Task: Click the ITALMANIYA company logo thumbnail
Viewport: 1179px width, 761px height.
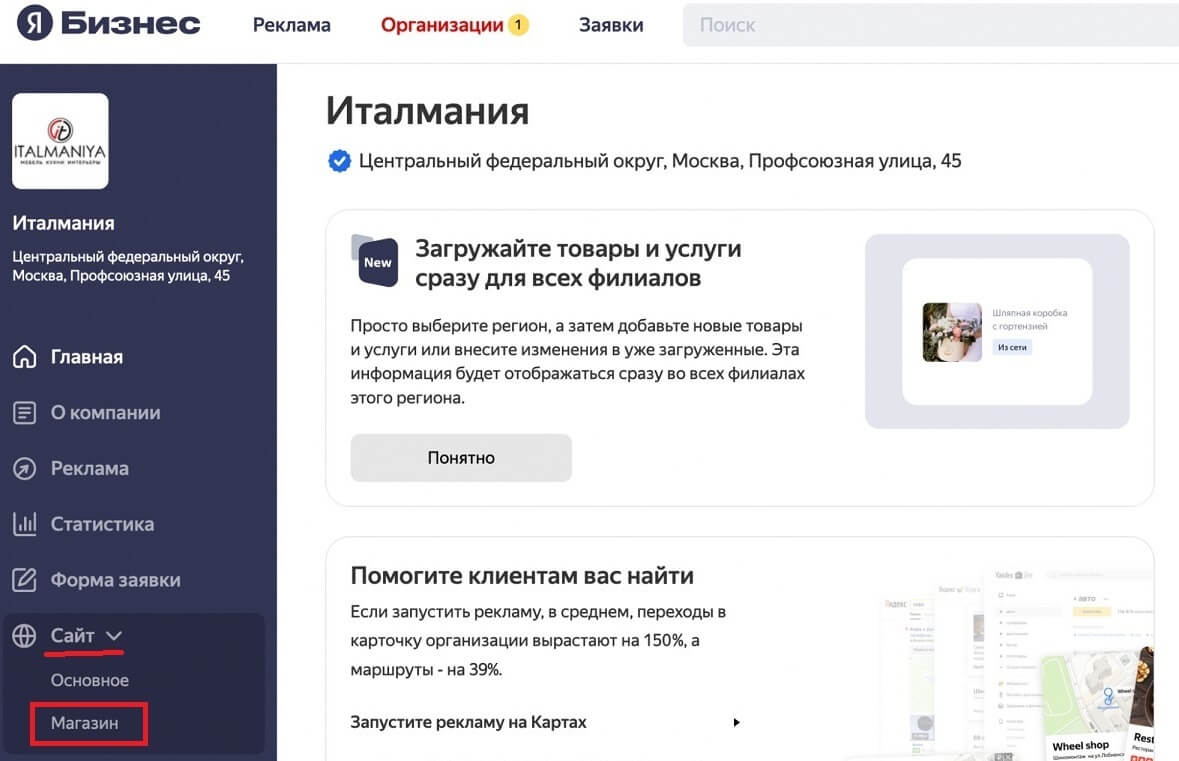Action: coord(60,140)
